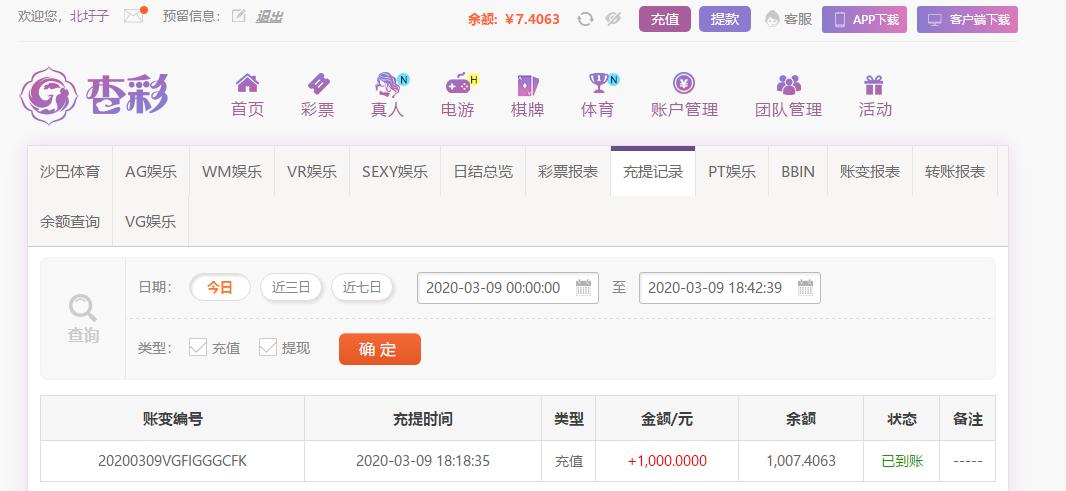Click transaction number 20200309VGFIGGGCFK
Viewport: 1066px width, 491px height.
[x=172, y=461]
